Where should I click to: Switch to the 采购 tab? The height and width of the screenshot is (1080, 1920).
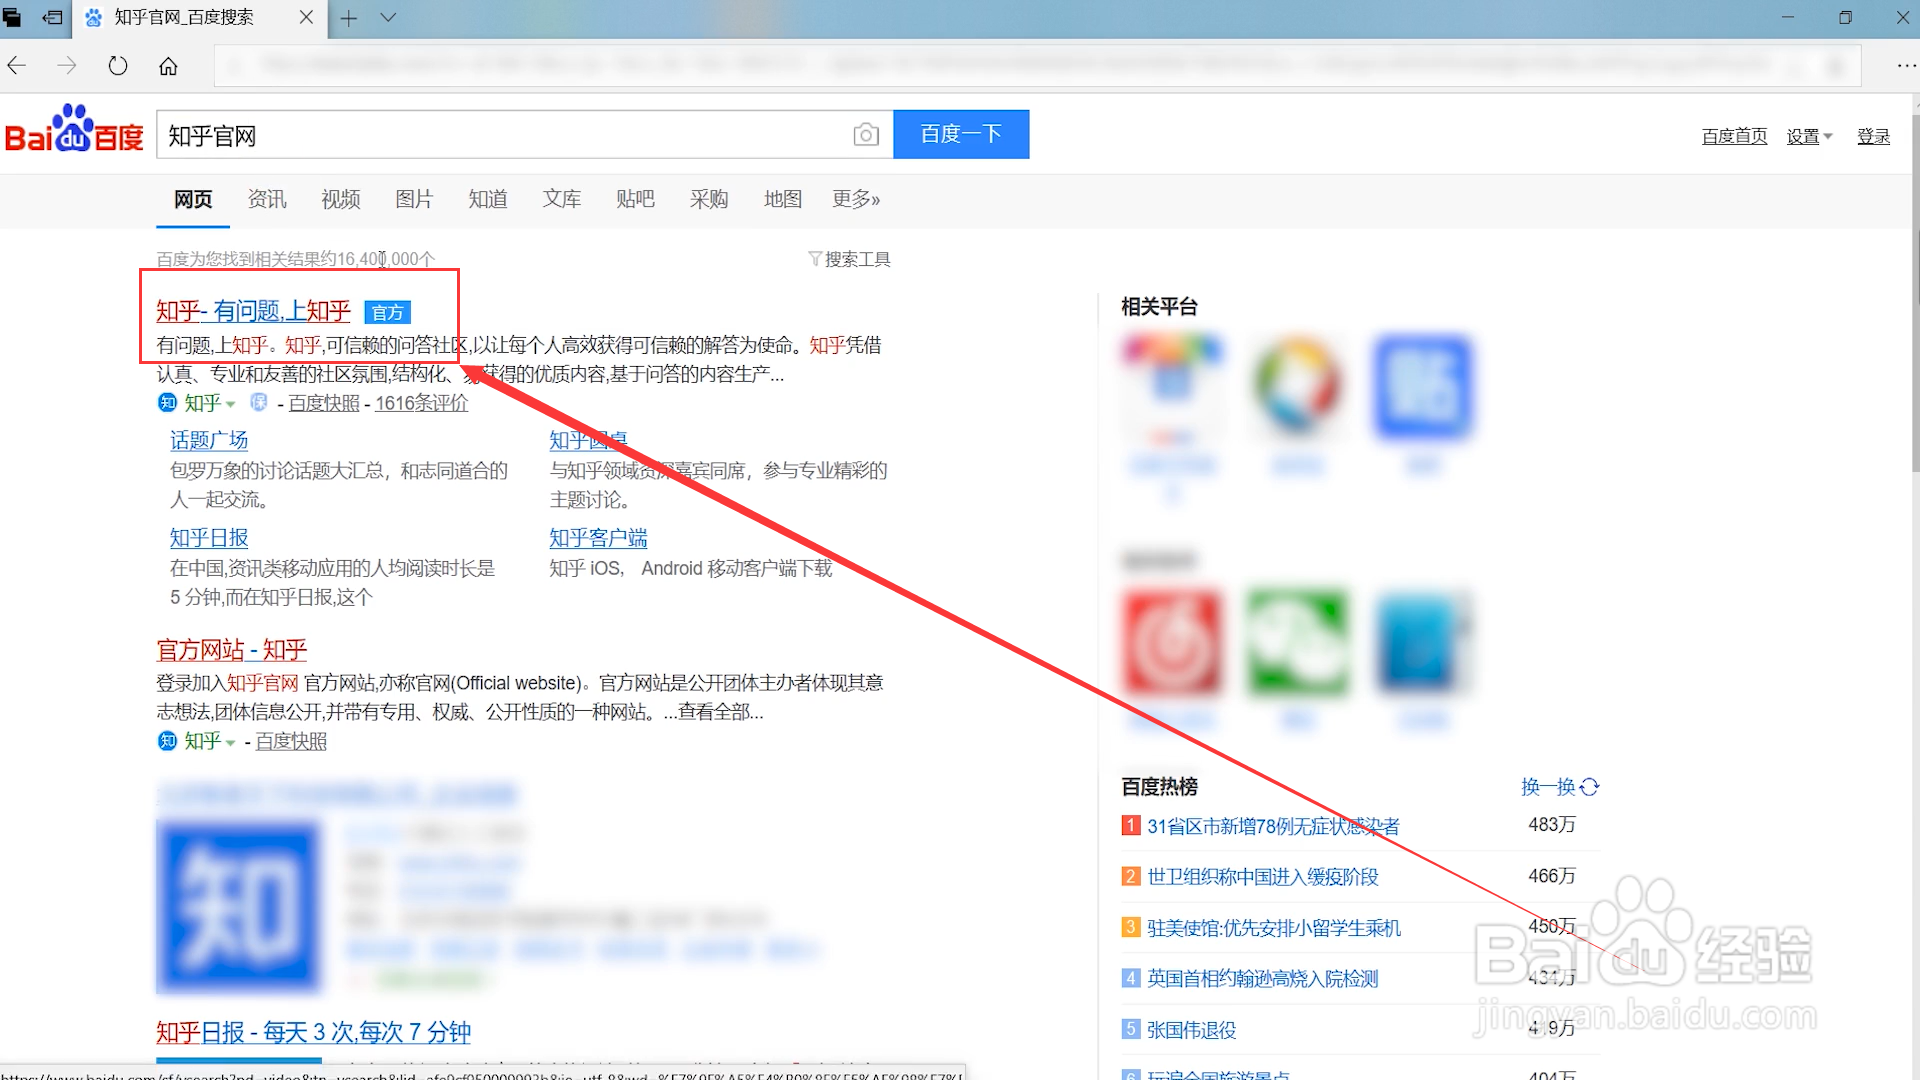coord(709,199)
